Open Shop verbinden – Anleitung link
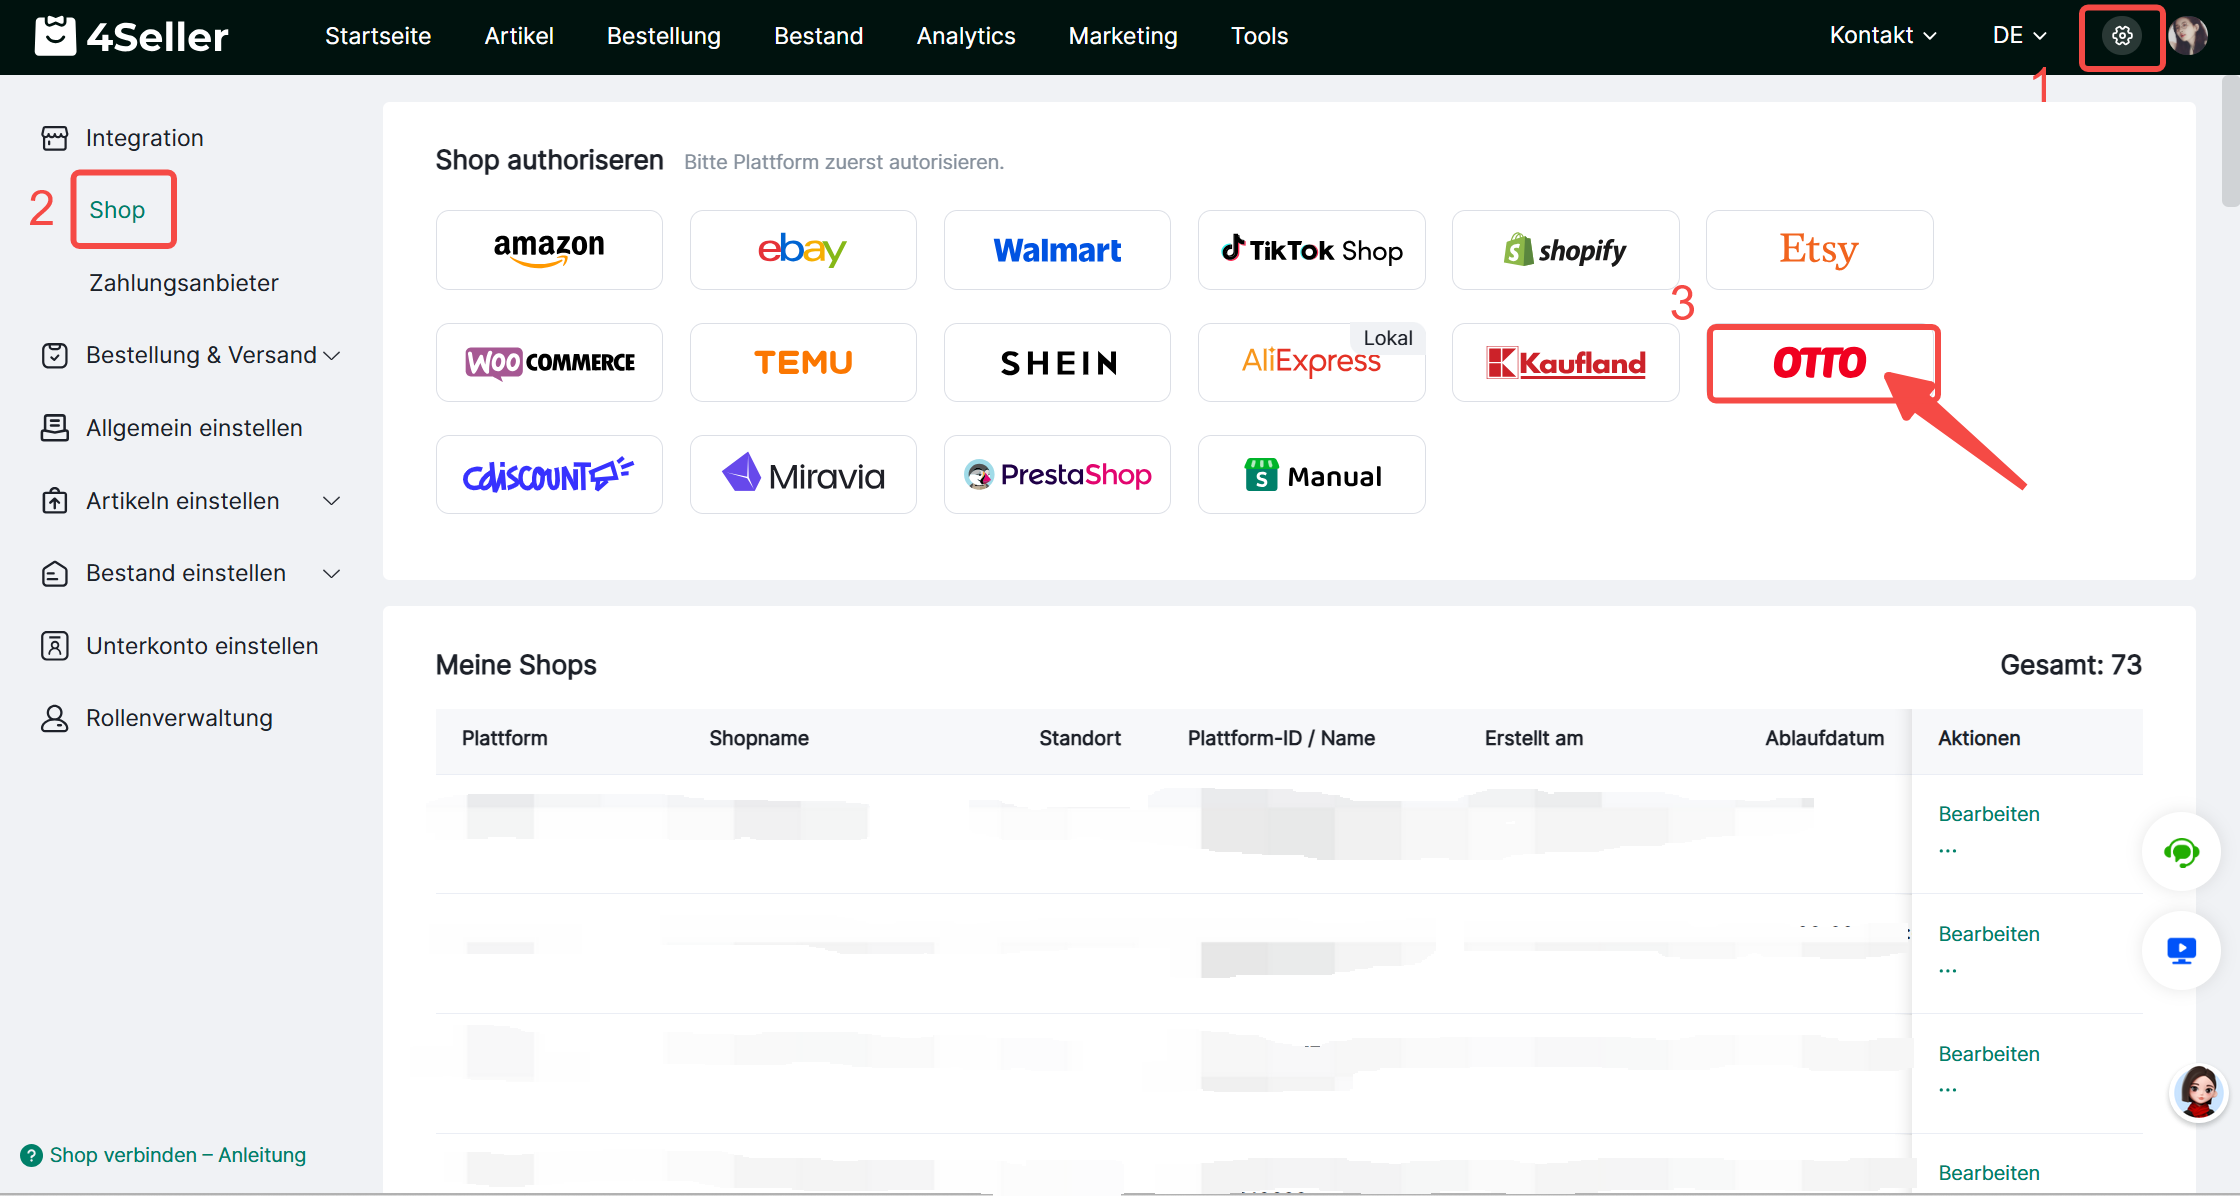Image resolution: width=2240 pixels, height=1196 pixels. pyautogui.click(x=177, y=1155)
